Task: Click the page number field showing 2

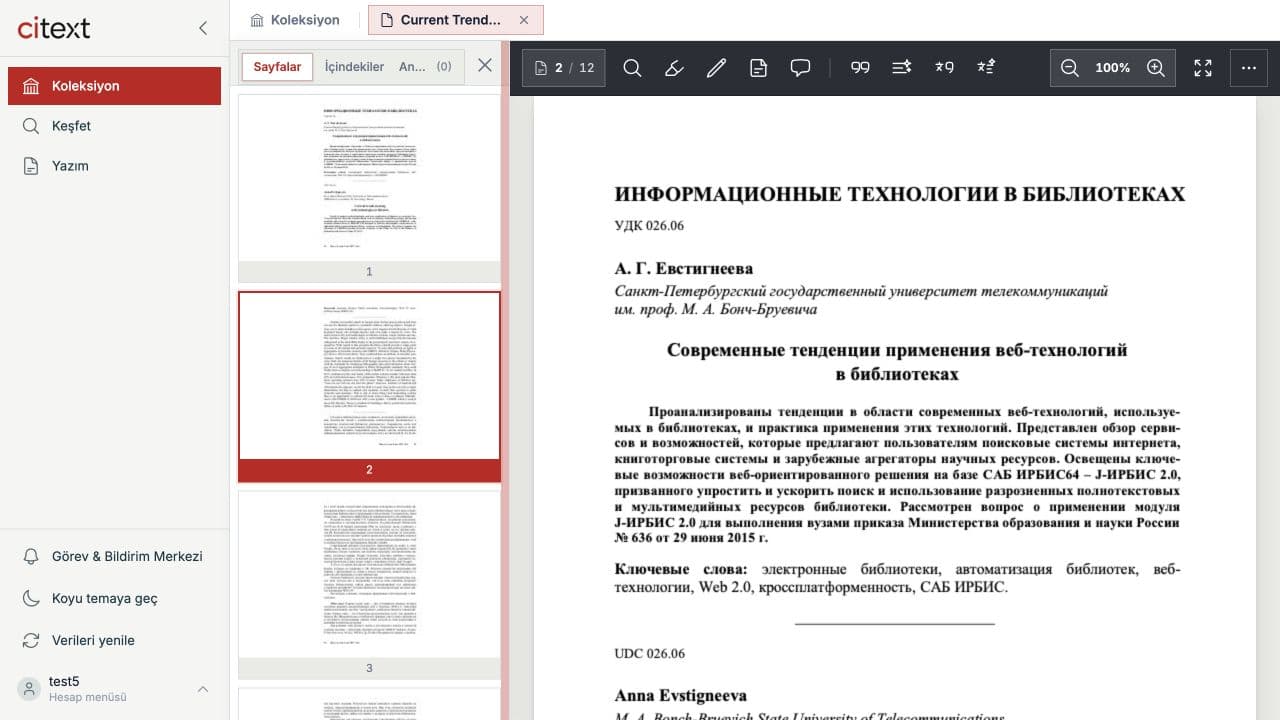Action: 559,68
